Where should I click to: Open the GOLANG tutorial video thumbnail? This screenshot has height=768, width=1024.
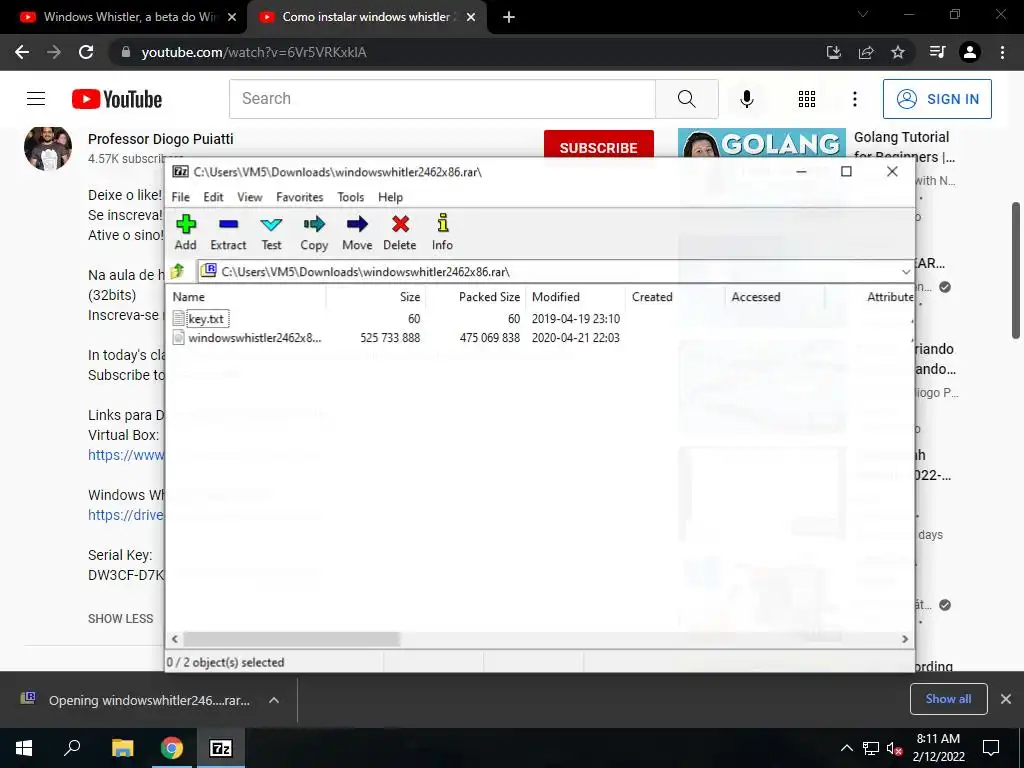pos(761,143)
